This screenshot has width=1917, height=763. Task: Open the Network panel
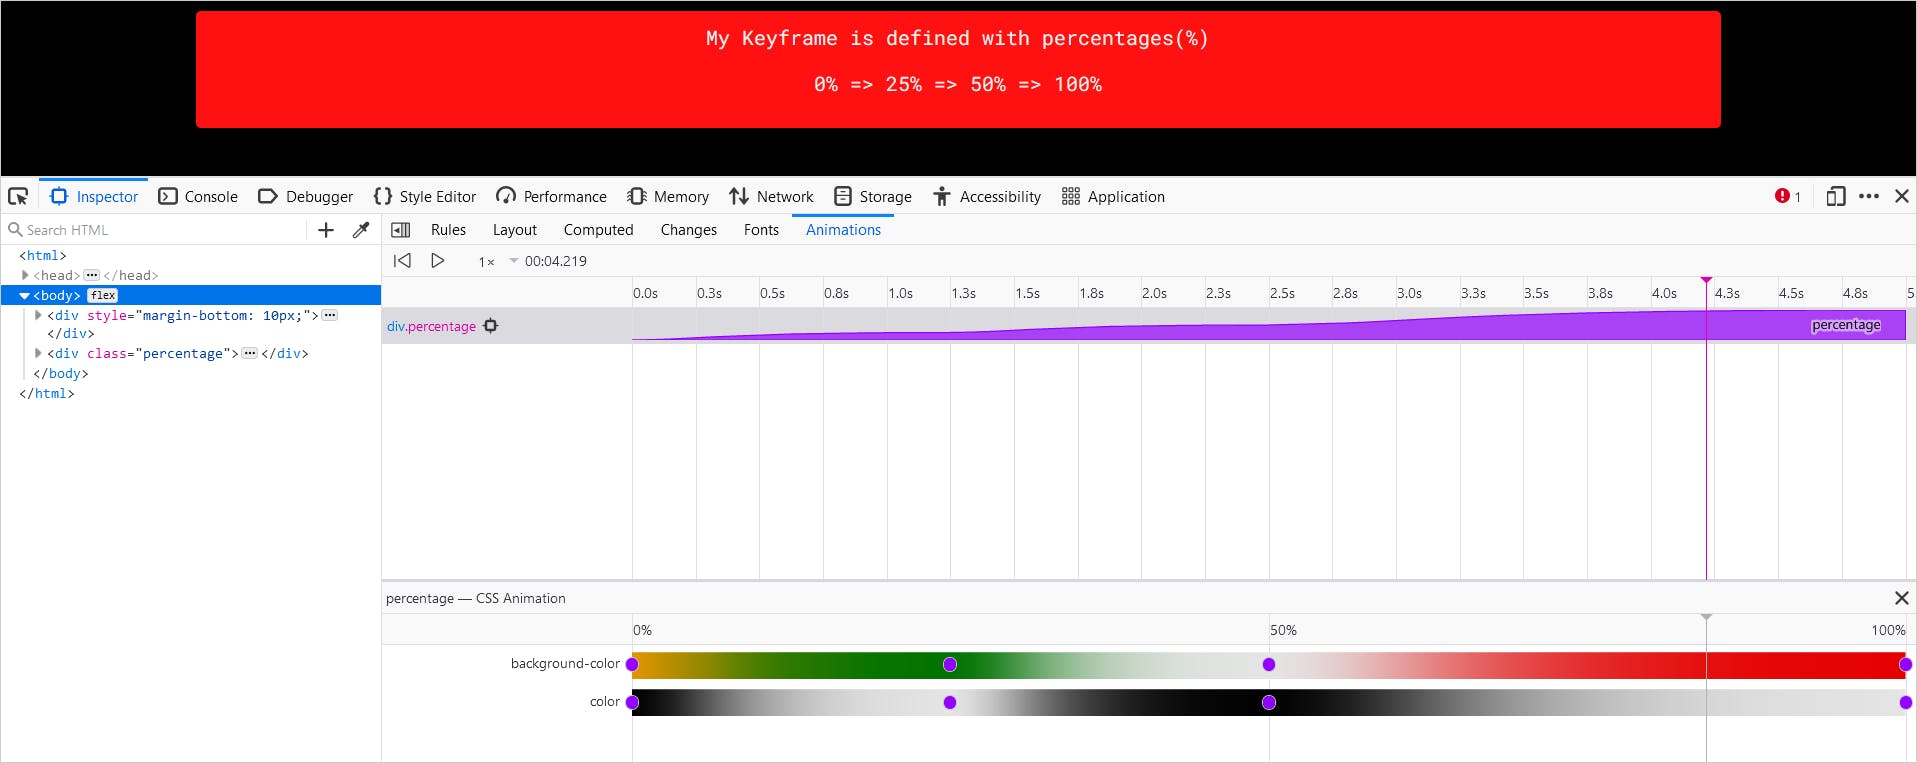click(x=771, y=196)
